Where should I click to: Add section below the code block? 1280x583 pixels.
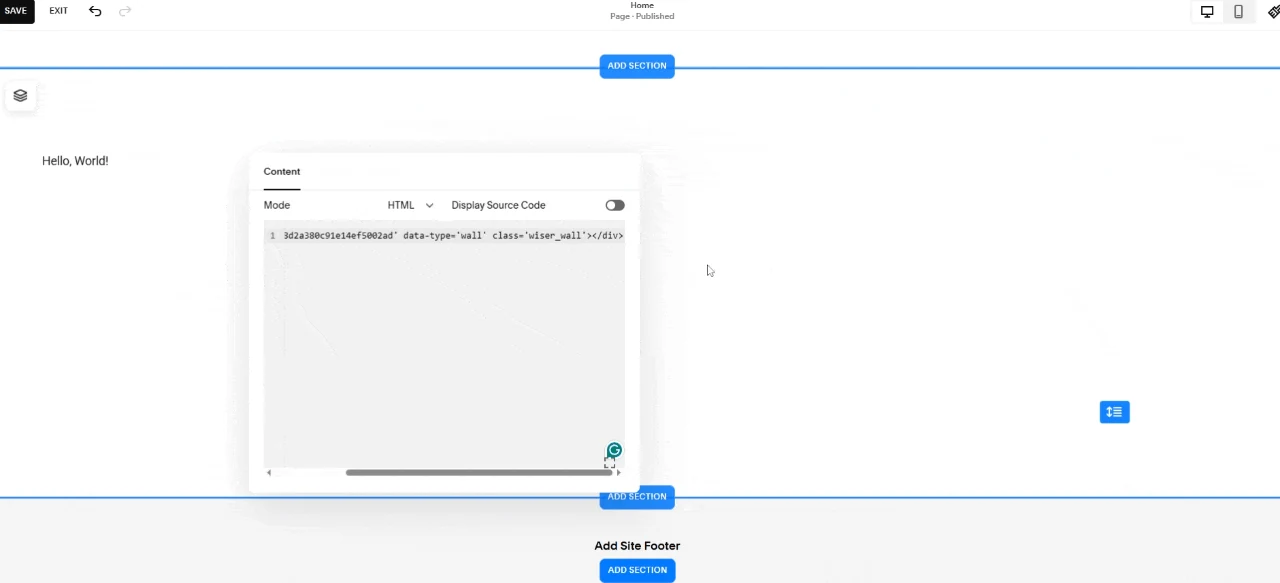[x=637, y=497]
